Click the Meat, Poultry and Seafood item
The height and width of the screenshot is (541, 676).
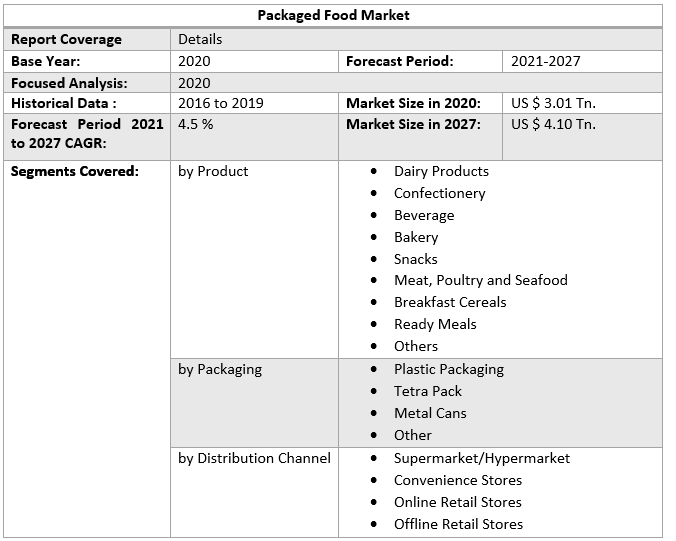pyautogui.click(x=480, y=280)
